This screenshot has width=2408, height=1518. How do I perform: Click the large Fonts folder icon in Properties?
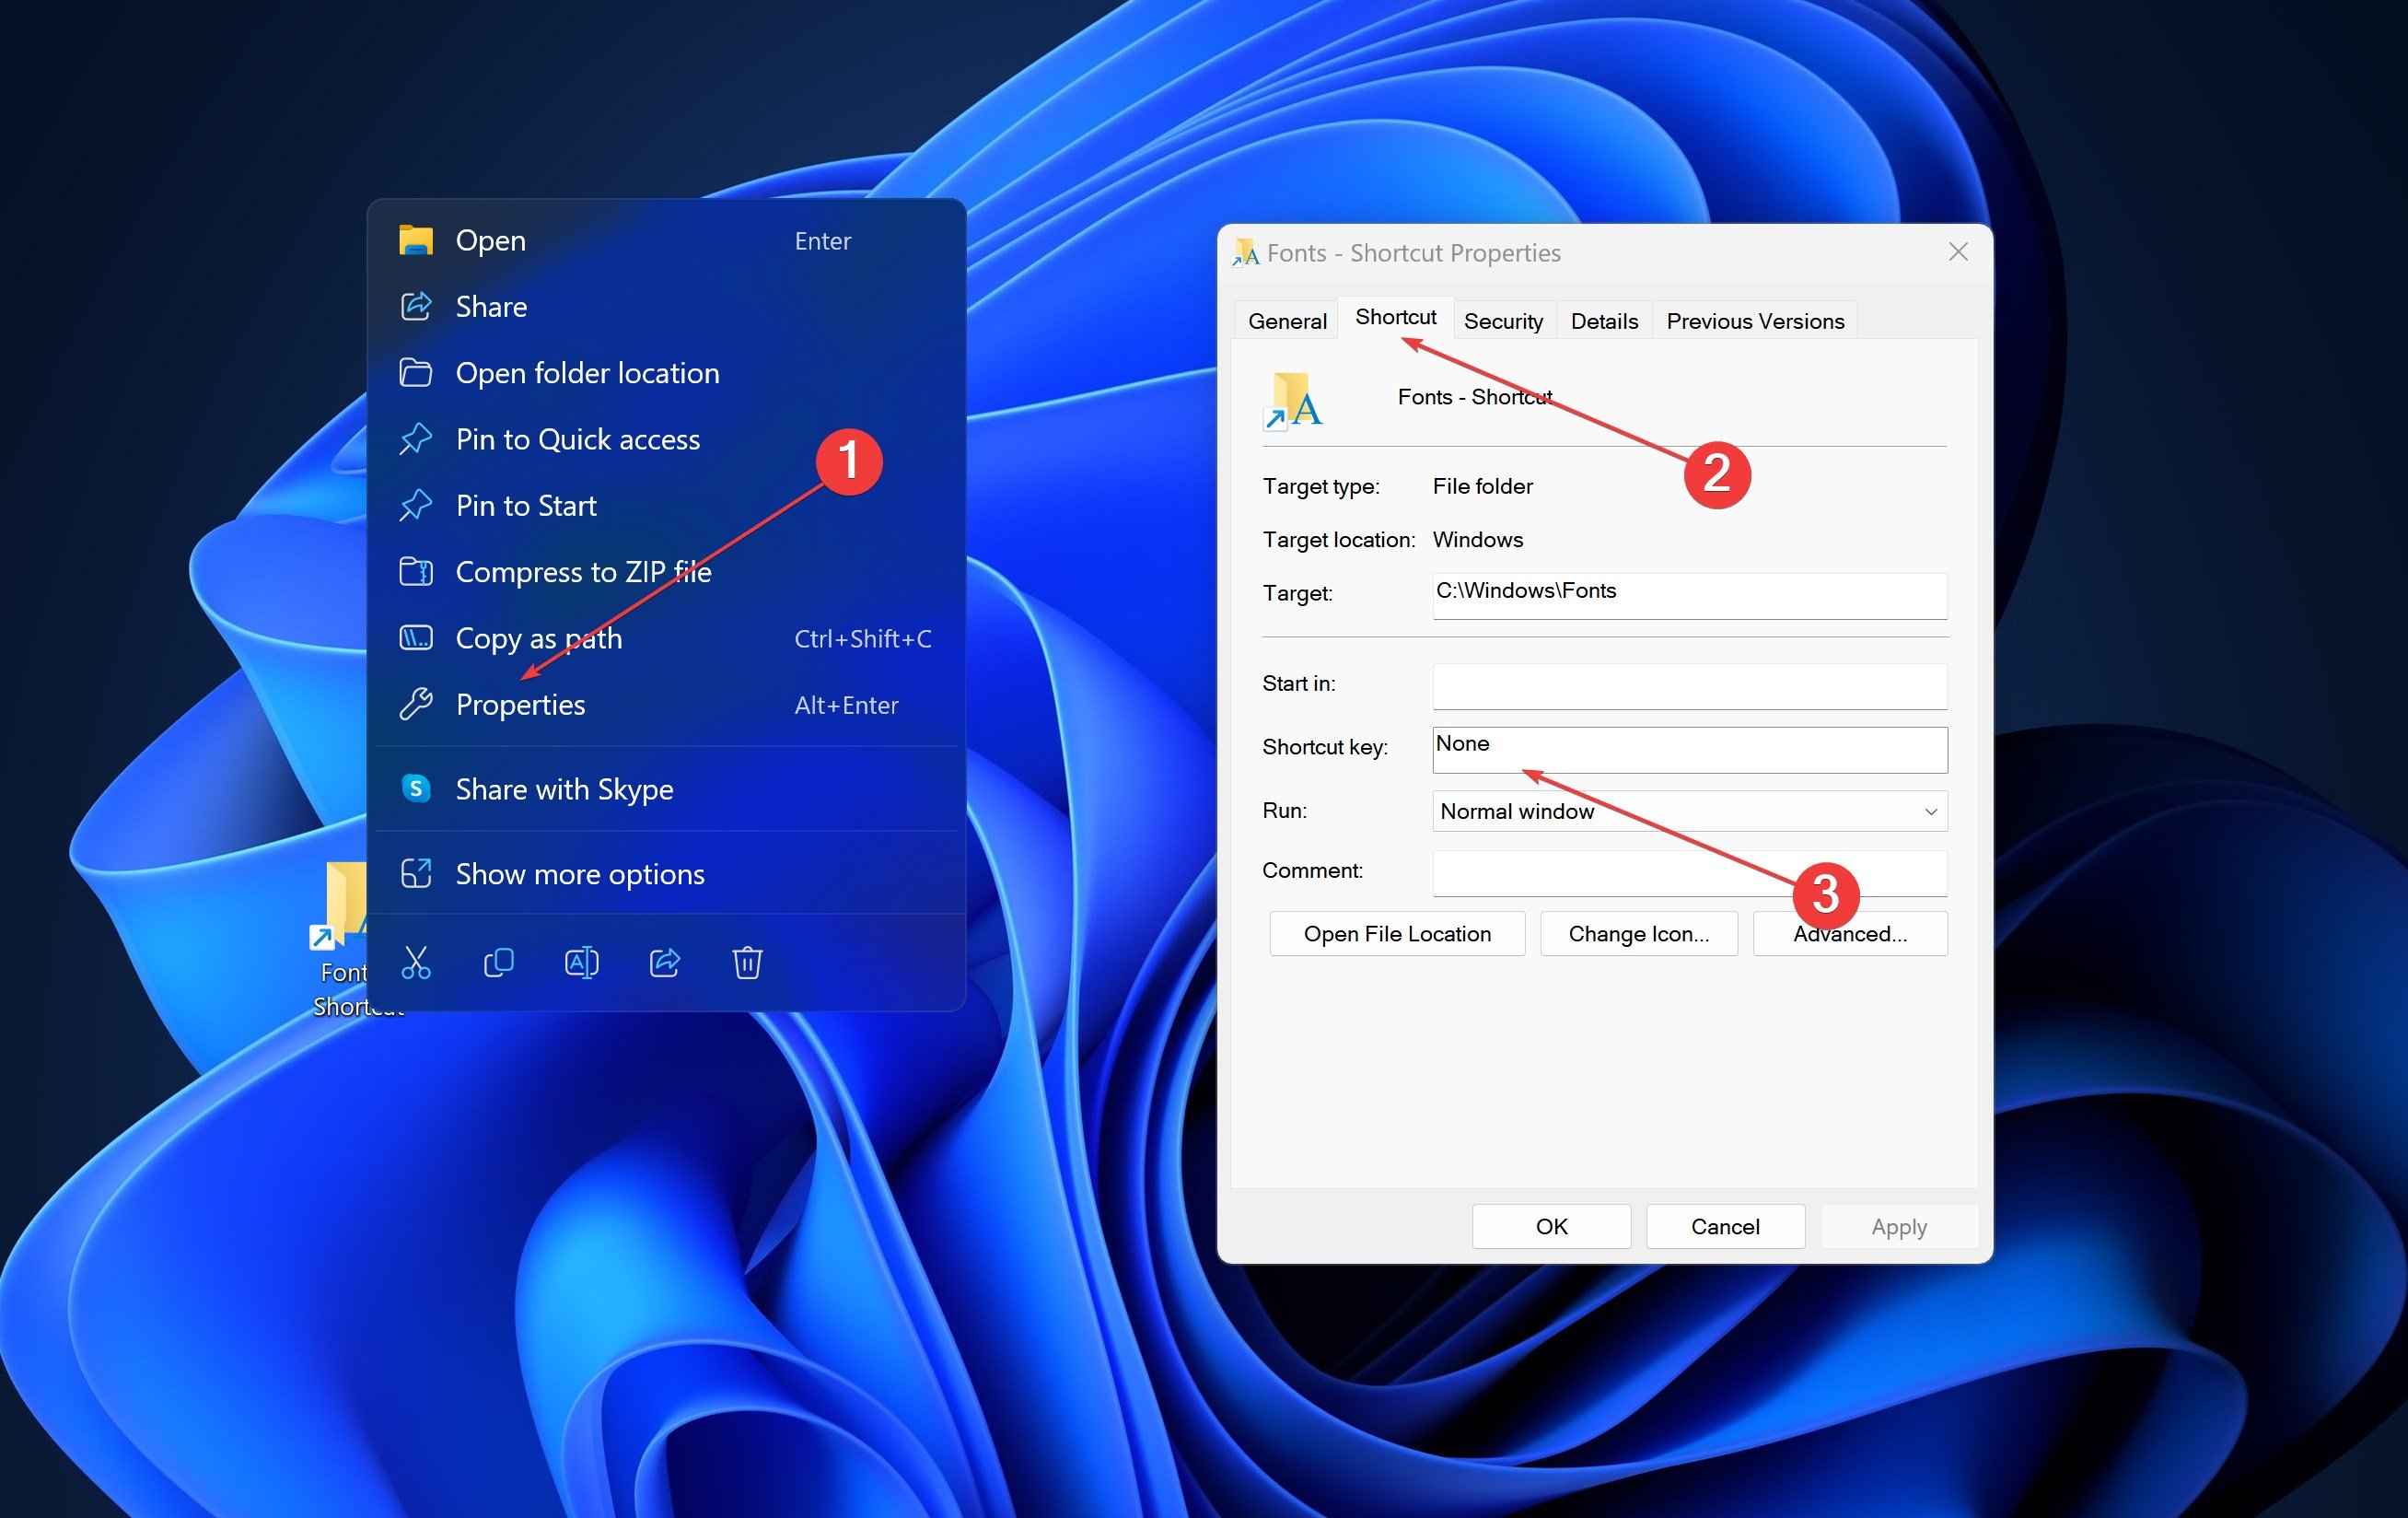[1293, 401]
